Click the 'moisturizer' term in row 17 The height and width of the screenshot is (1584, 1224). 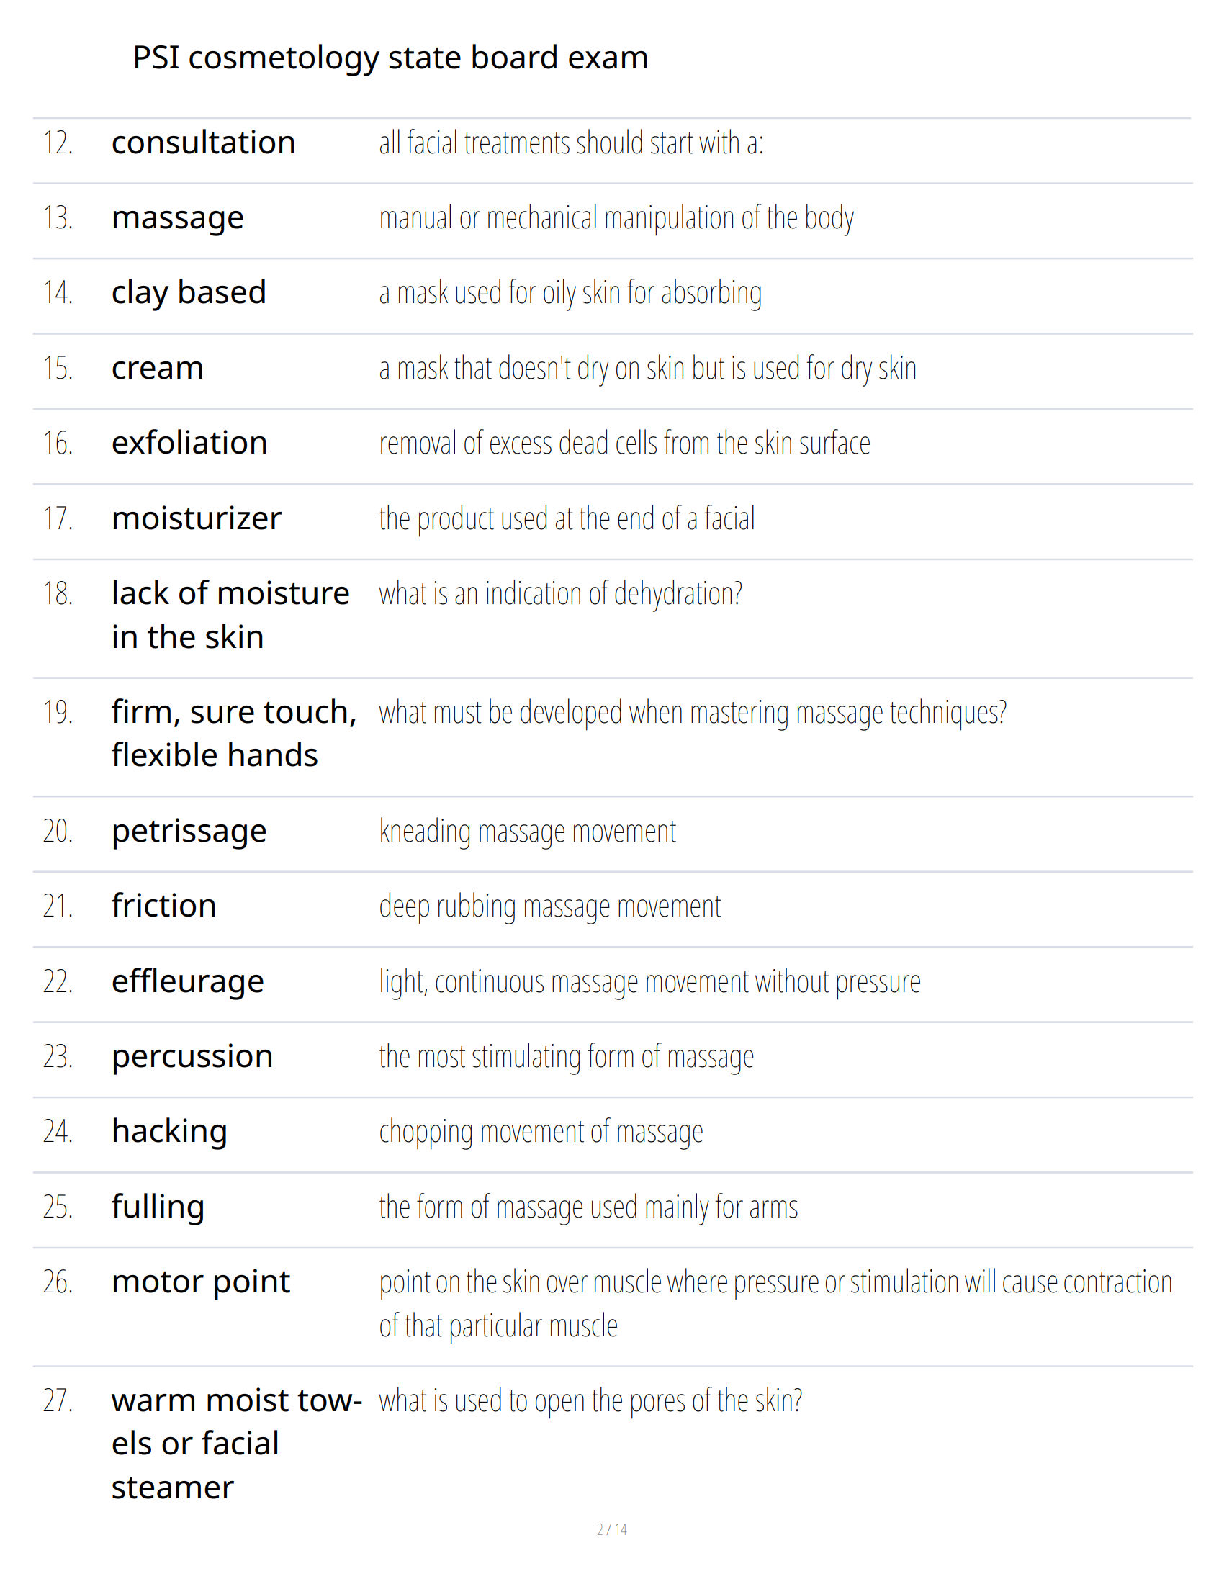[197, 518]
